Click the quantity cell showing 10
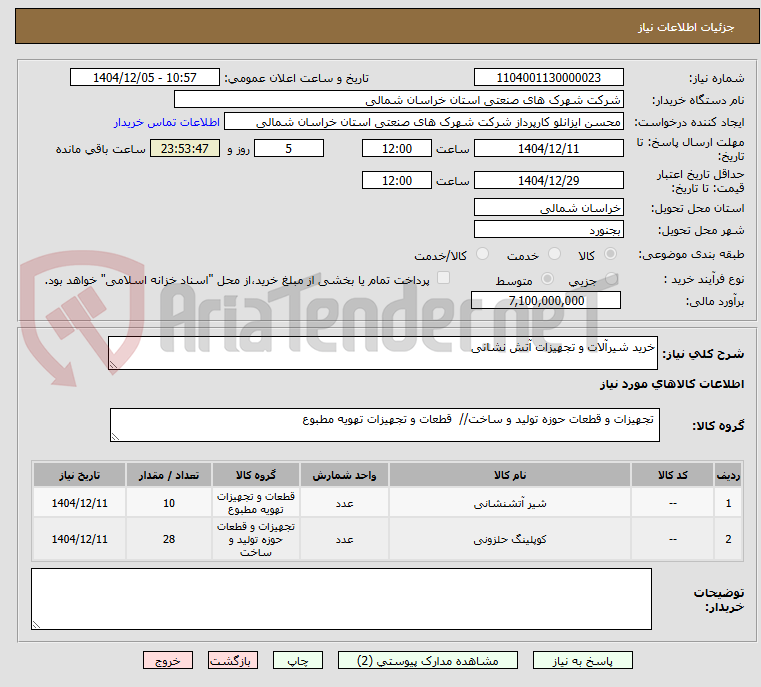Screen dimensions: 761x687 pos(169,503)
